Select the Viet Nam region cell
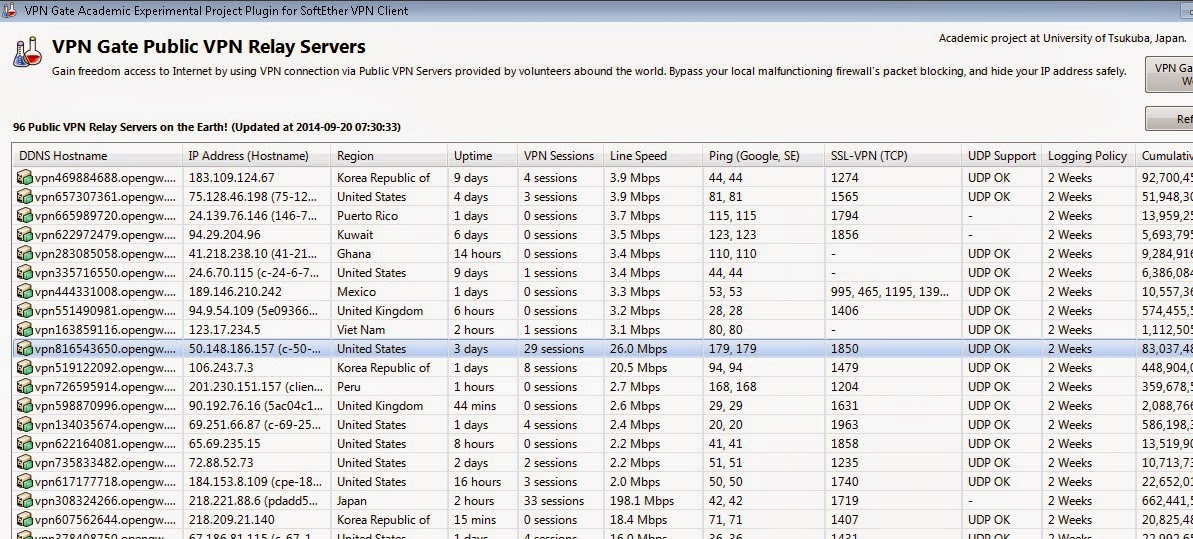This screenshot has height=539, width=1193. click(x=361, y=330)
